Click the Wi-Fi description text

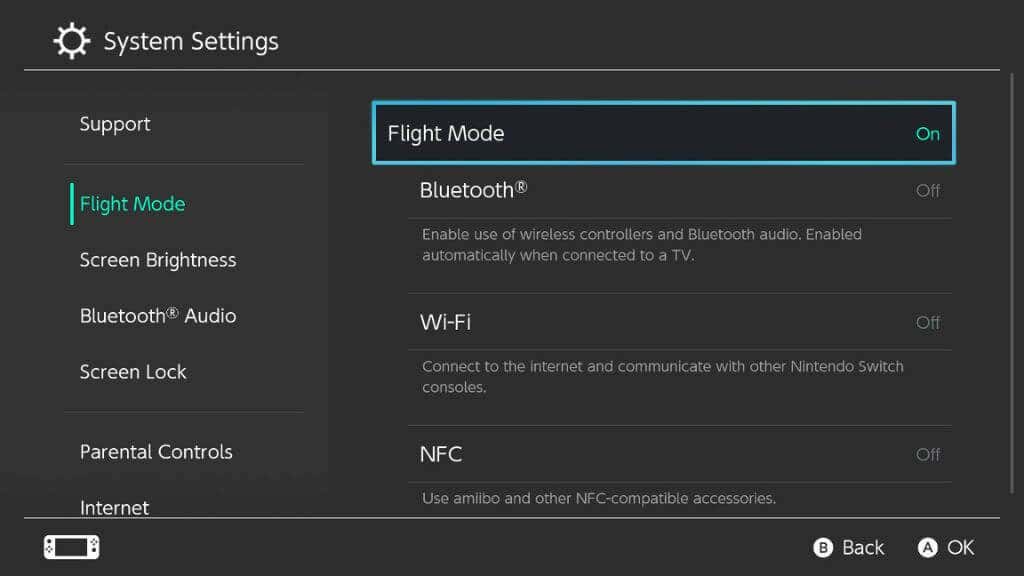point(662,377)
